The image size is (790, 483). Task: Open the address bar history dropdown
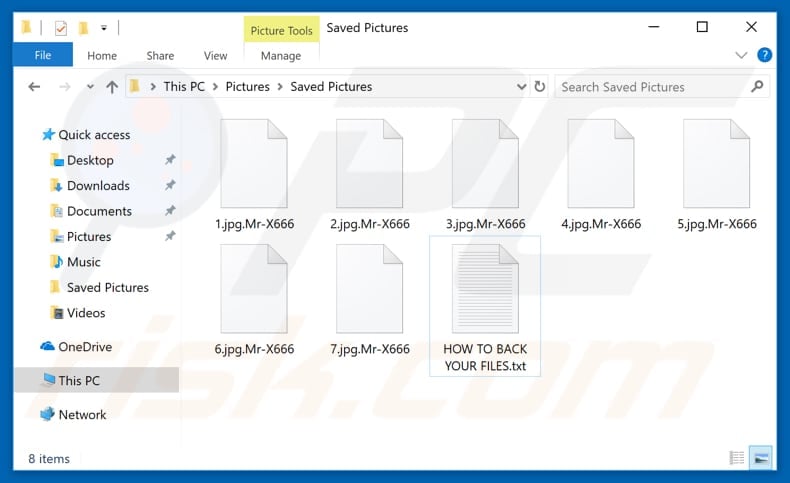pyautogui.click(x=521, y=87)
